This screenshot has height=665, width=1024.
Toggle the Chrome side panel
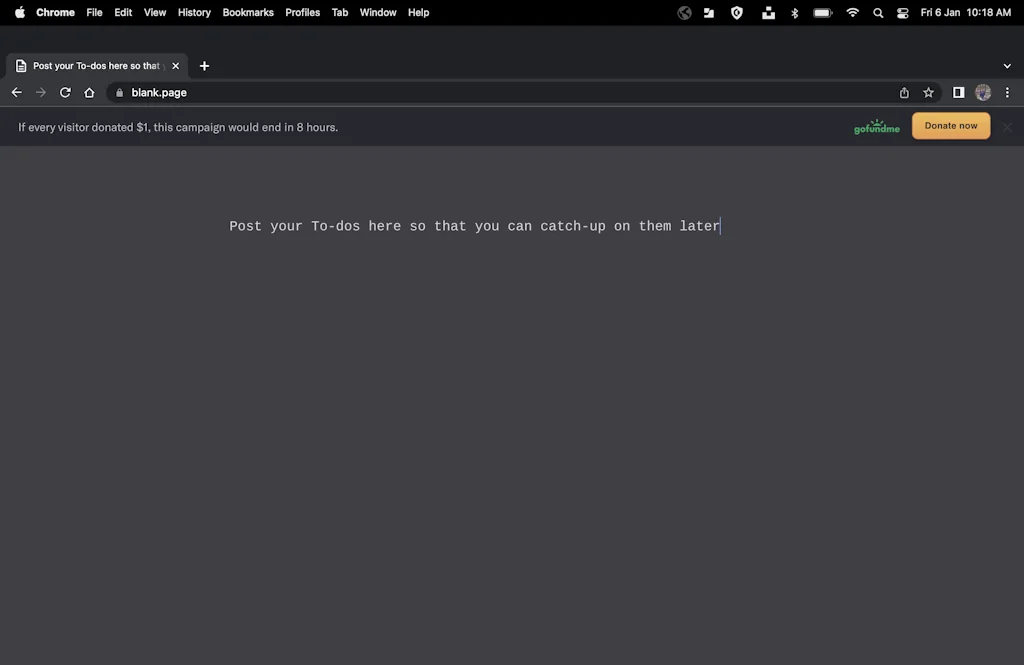pos(957,92)
